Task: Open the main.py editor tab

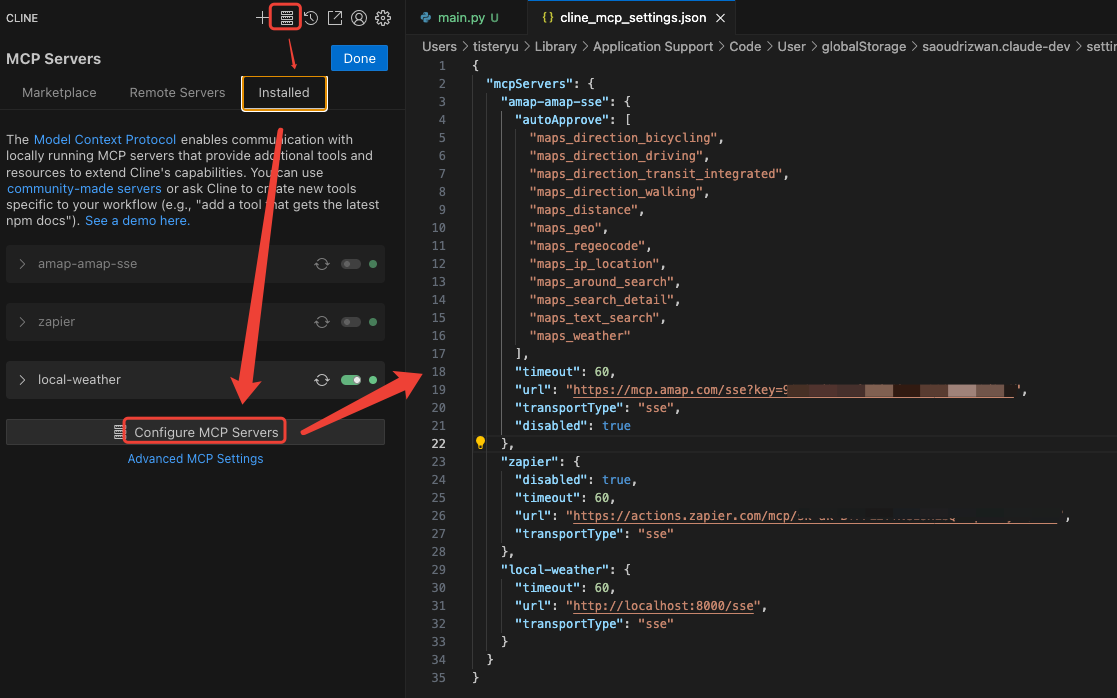Action: pos(467,18)
